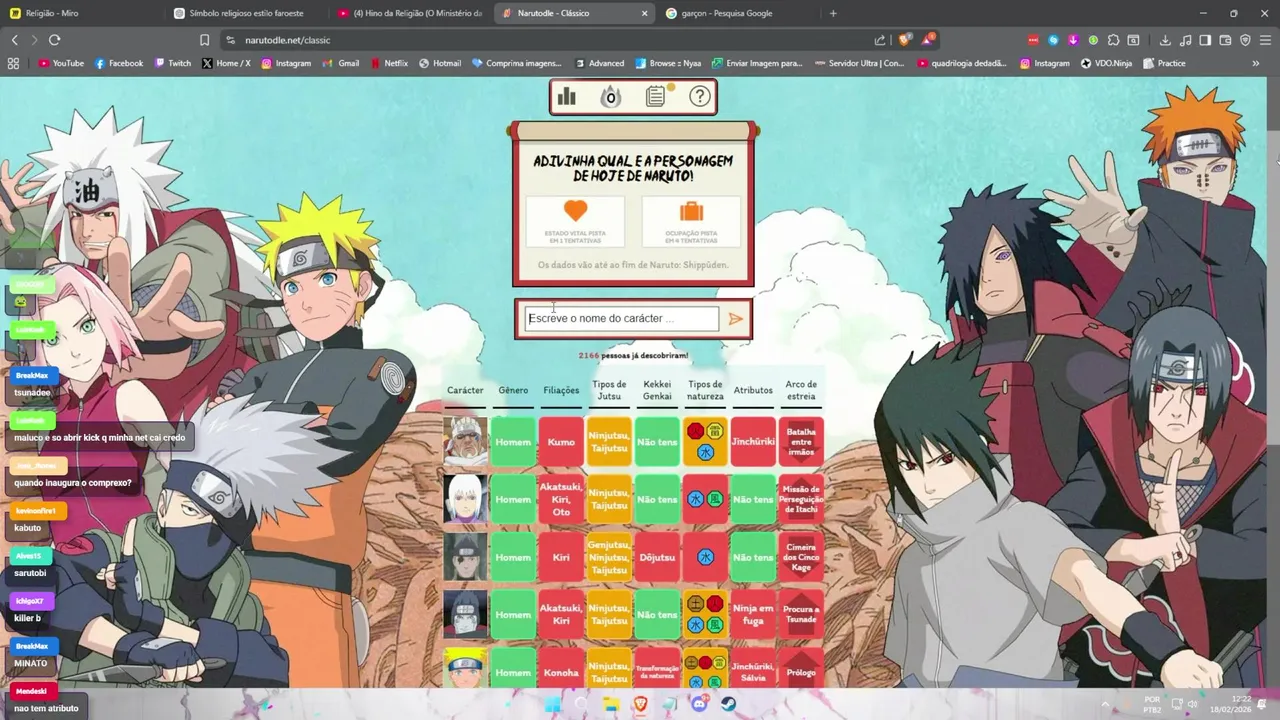Click Naruto portrait in last guess row
1280x720 pixels.
click(x=465, y=668)
